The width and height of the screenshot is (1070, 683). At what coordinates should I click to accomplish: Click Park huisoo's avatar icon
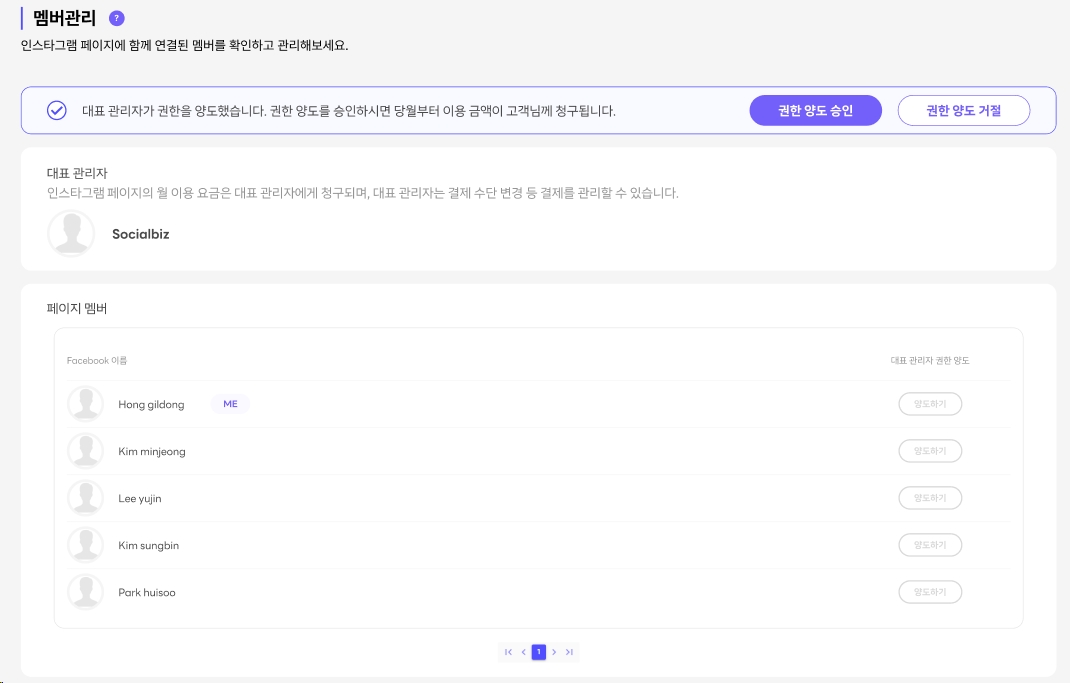click(x=85, y=592)
